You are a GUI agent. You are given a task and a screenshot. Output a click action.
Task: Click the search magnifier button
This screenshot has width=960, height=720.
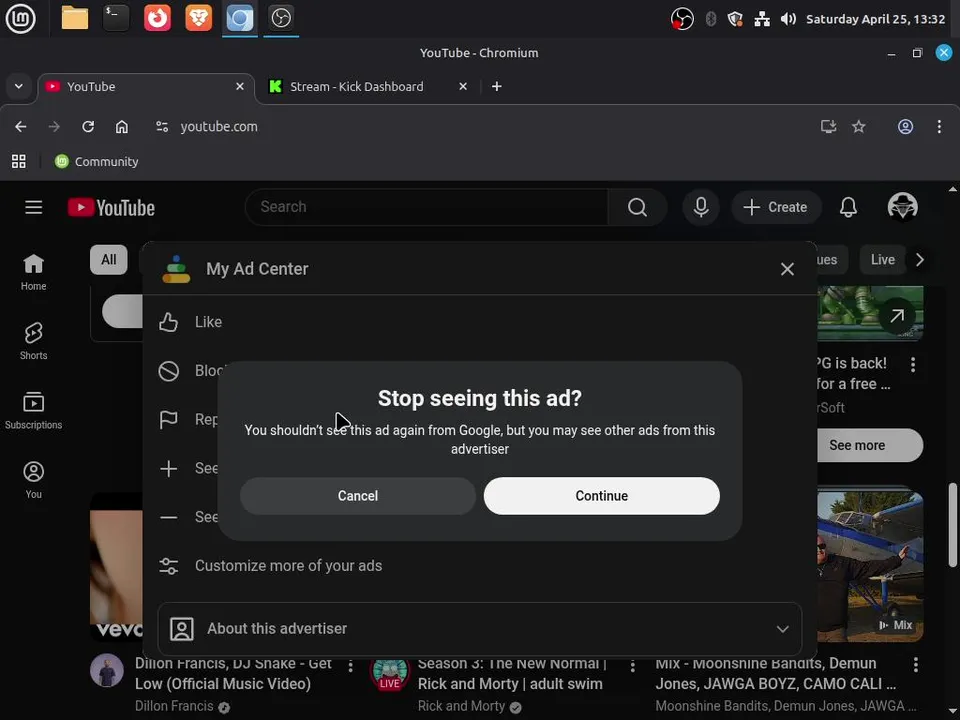pyautogui.click(x=637, y=208)
